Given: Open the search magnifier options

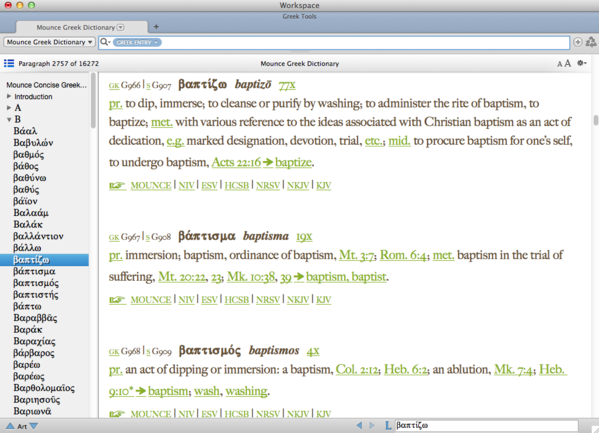Looking at the screenshot, I should coord(105,42).
